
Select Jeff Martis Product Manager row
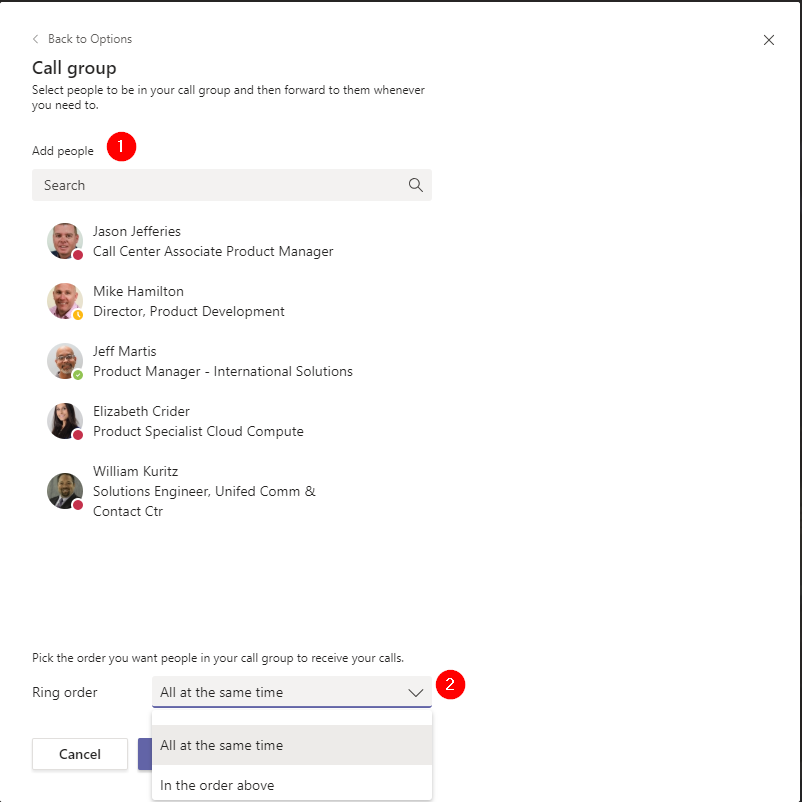click(x=222, y=362)
